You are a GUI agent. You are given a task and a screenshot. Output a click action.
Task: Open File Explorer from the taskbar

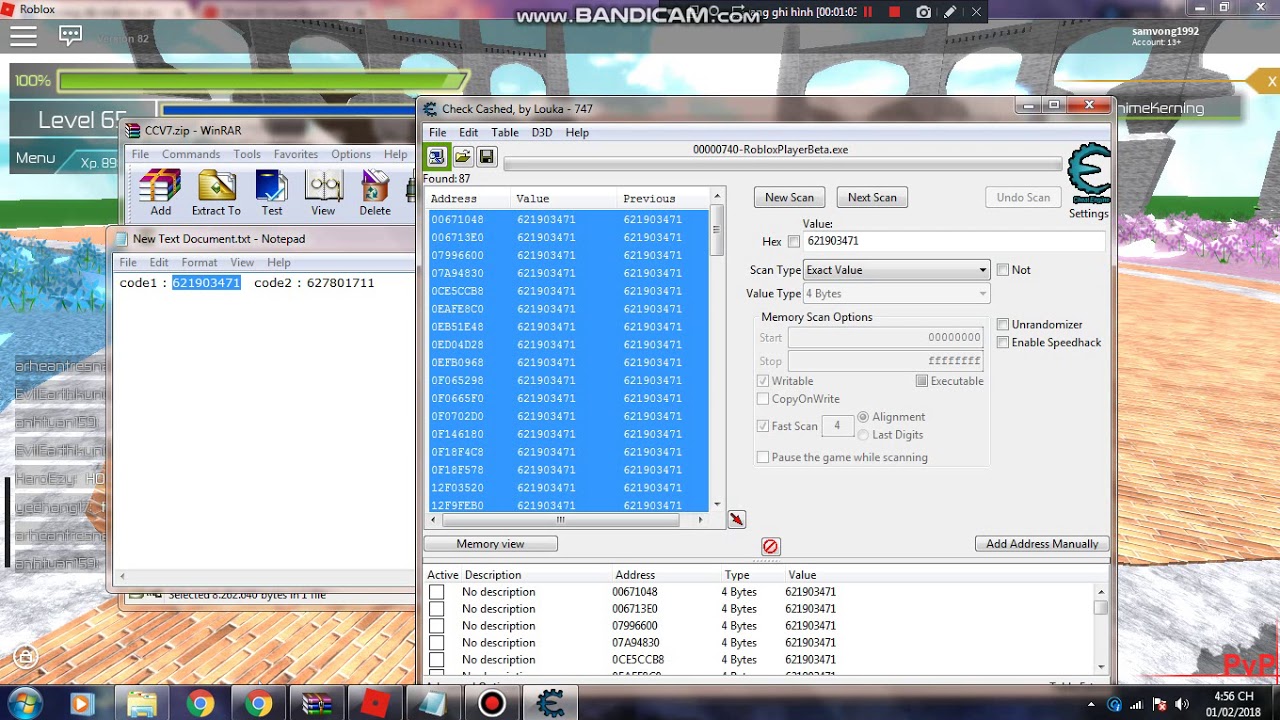click(x=142, y=704)
